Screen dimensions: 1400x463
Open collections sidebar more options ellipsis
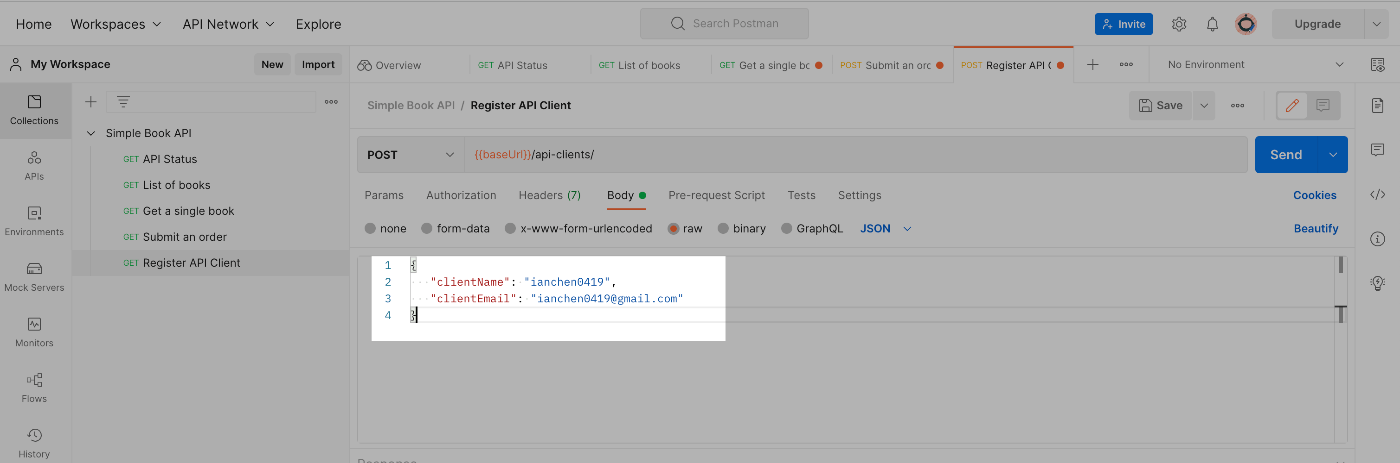[331, 102]
